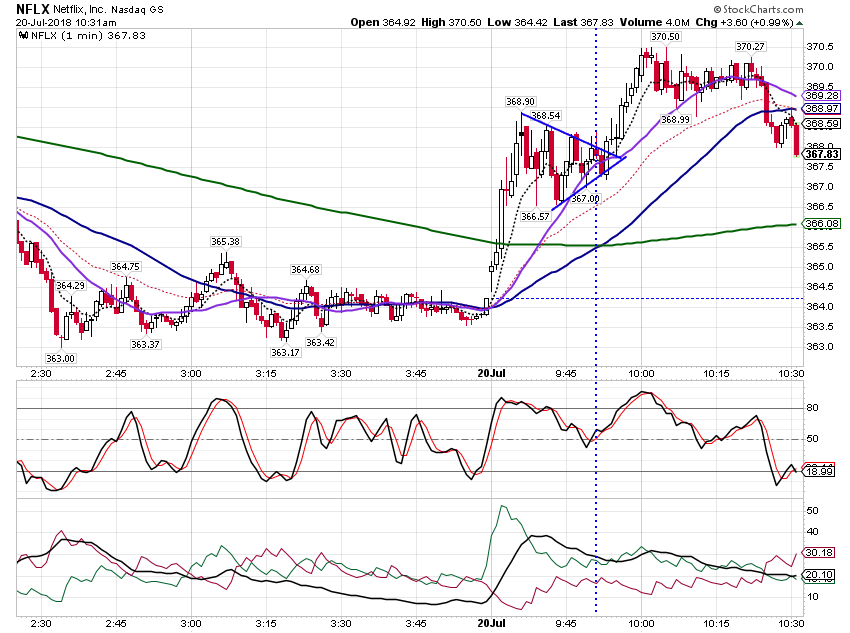Click the purple 369.28 axis value tag

pos(821,95)
